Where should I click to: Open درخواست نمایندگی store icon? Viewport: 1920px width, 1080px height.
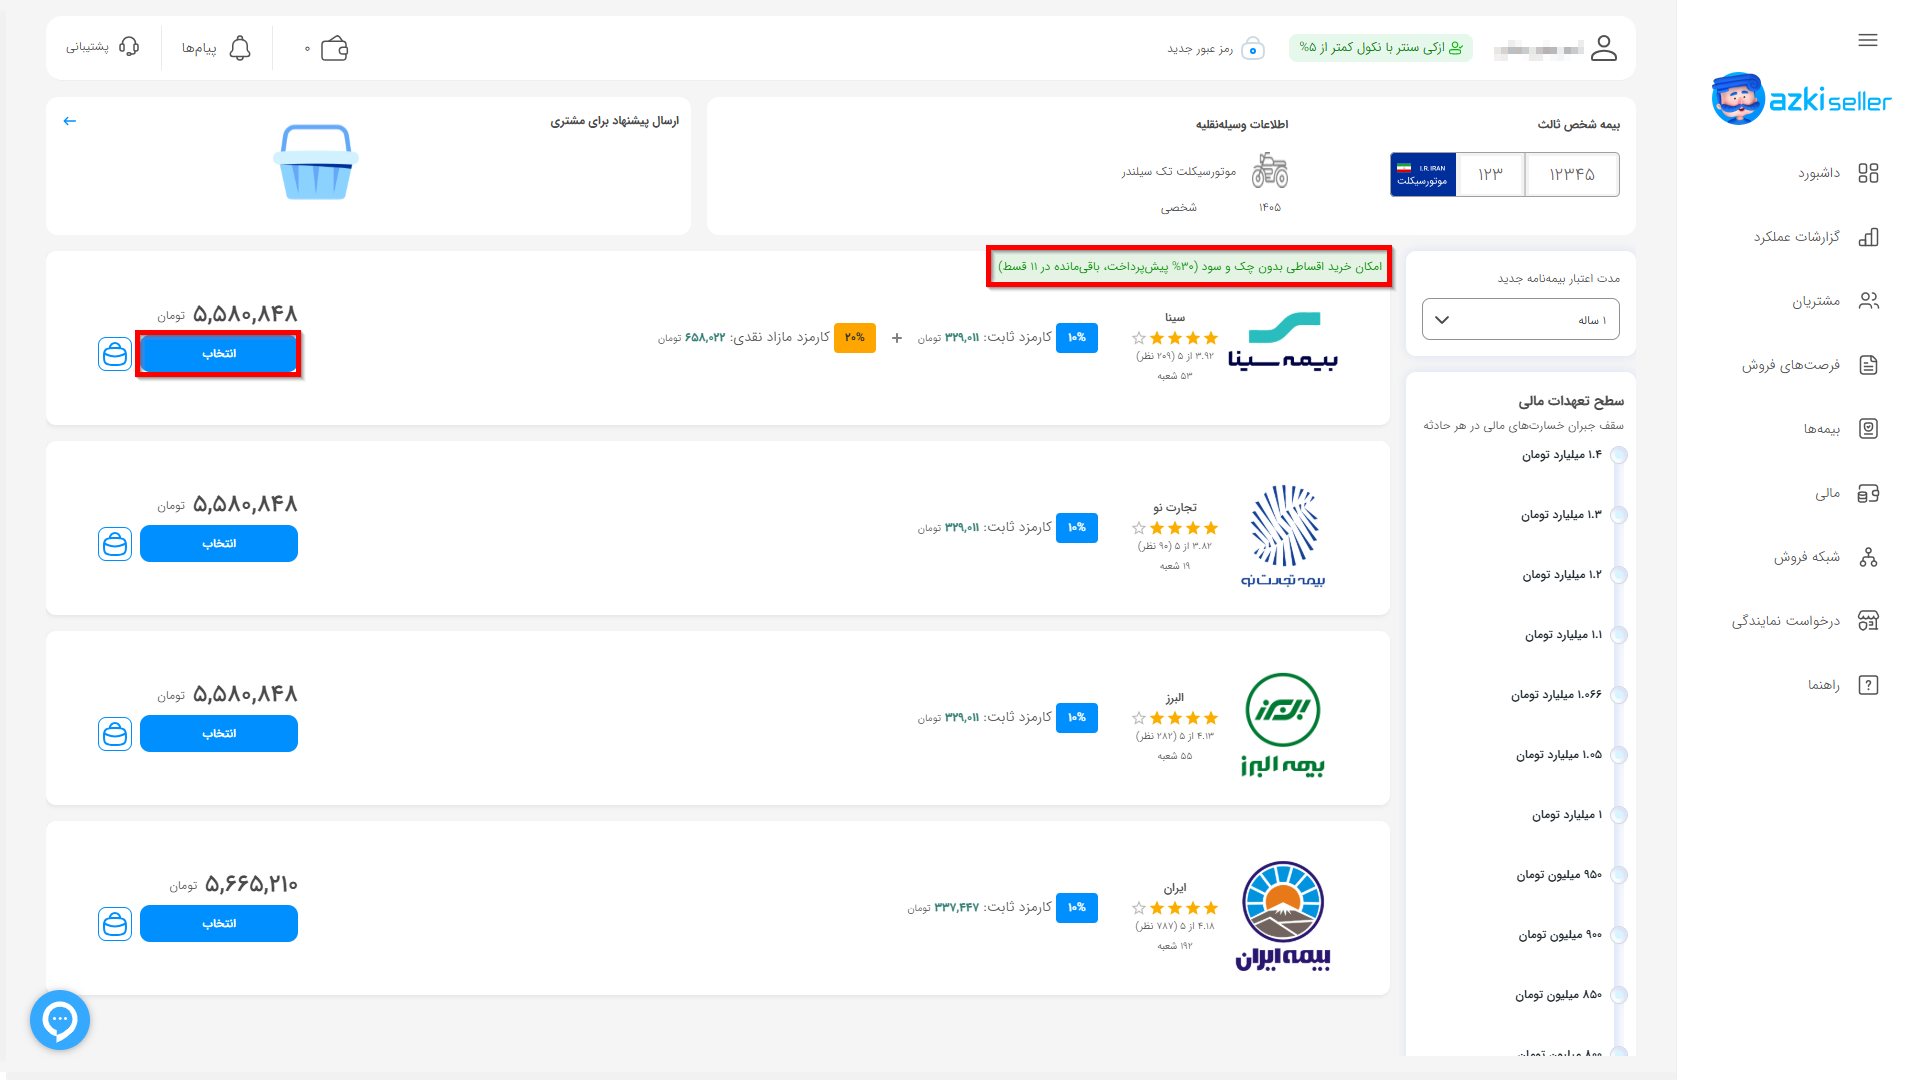1868,621
